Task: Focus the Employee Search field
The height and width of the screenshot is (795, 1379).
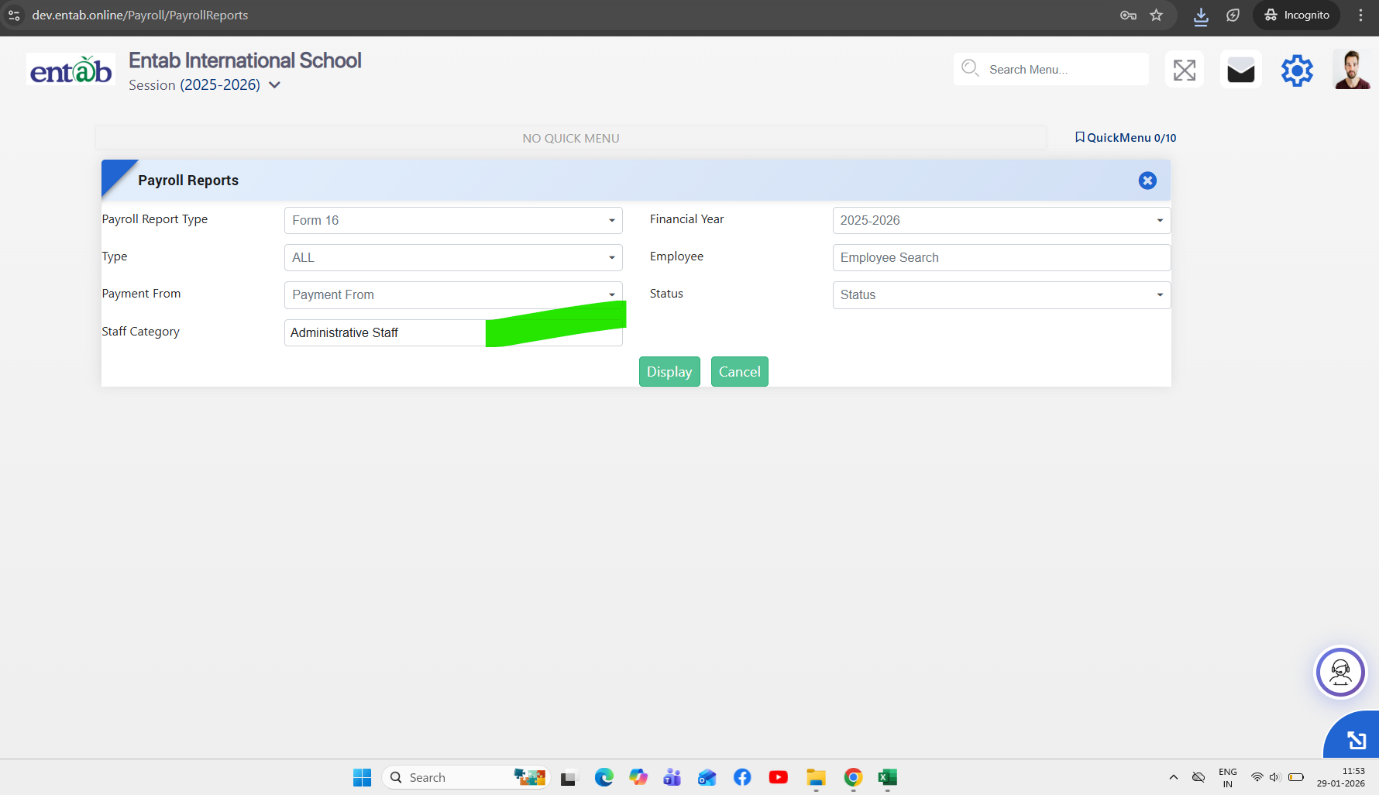Action: click(x=1001, y=257)
